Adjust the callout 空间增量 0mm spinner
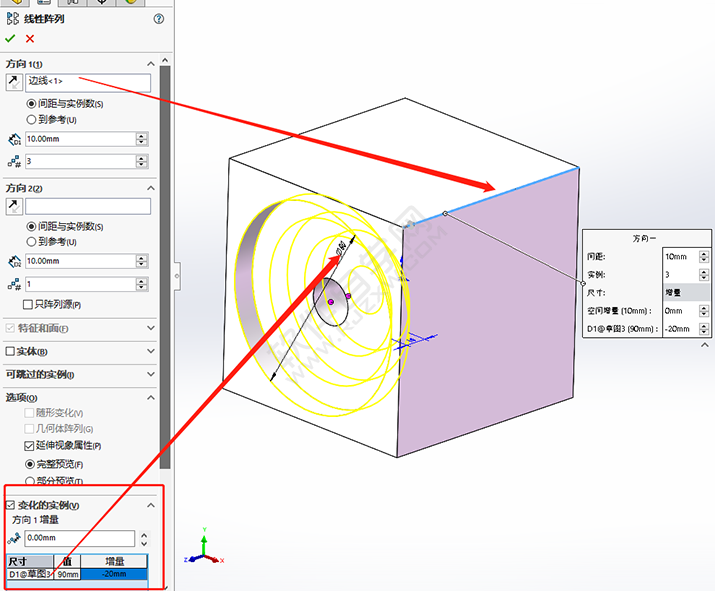 tap(704, 311)
